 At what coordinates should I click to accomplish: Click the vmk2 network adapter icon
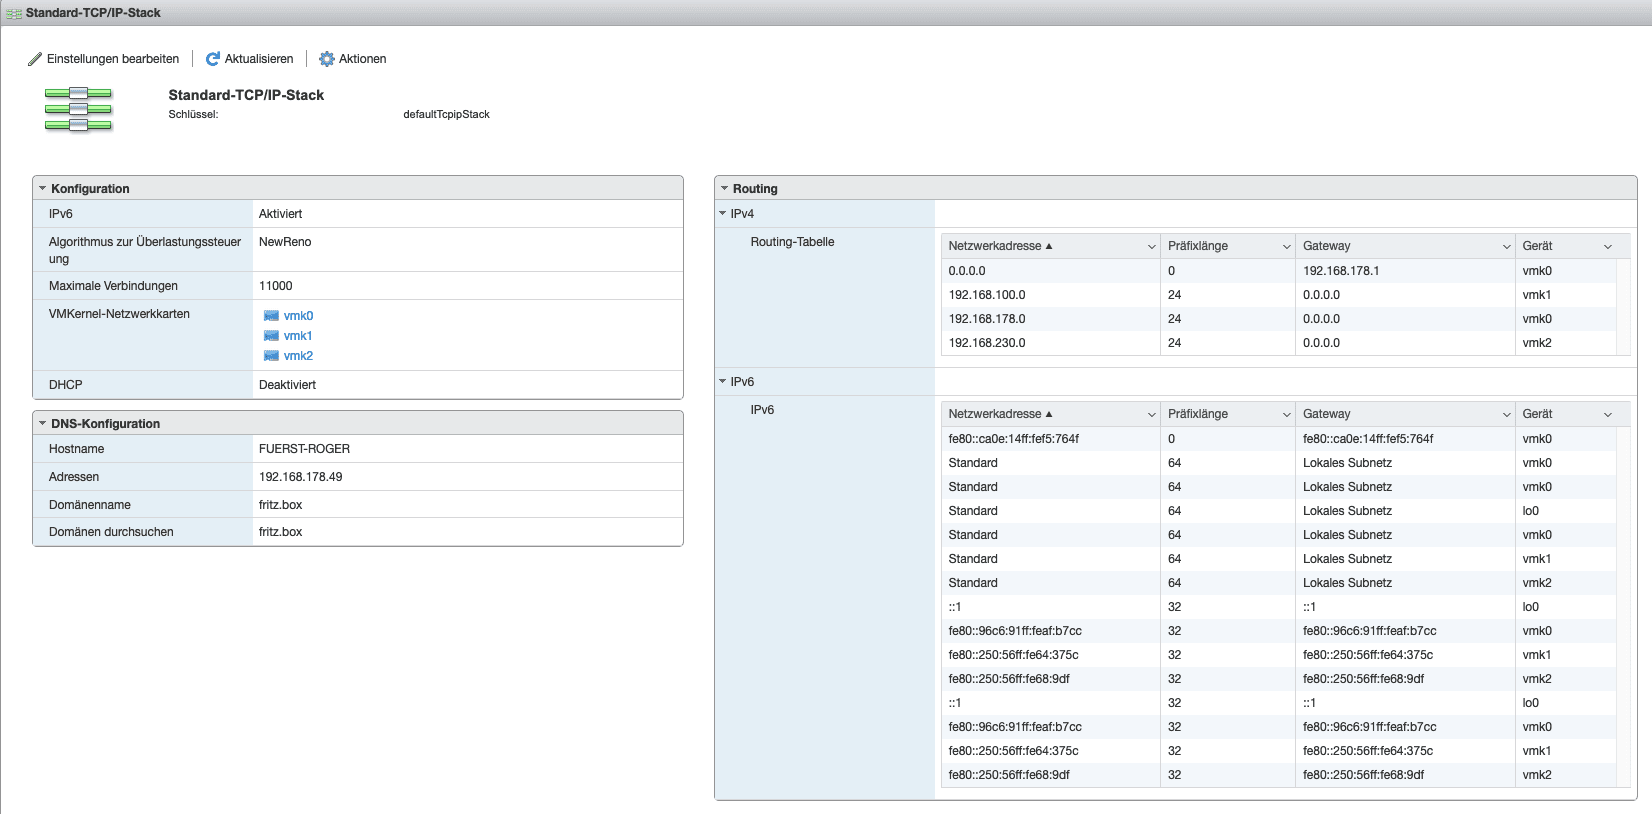coord(271,356)
